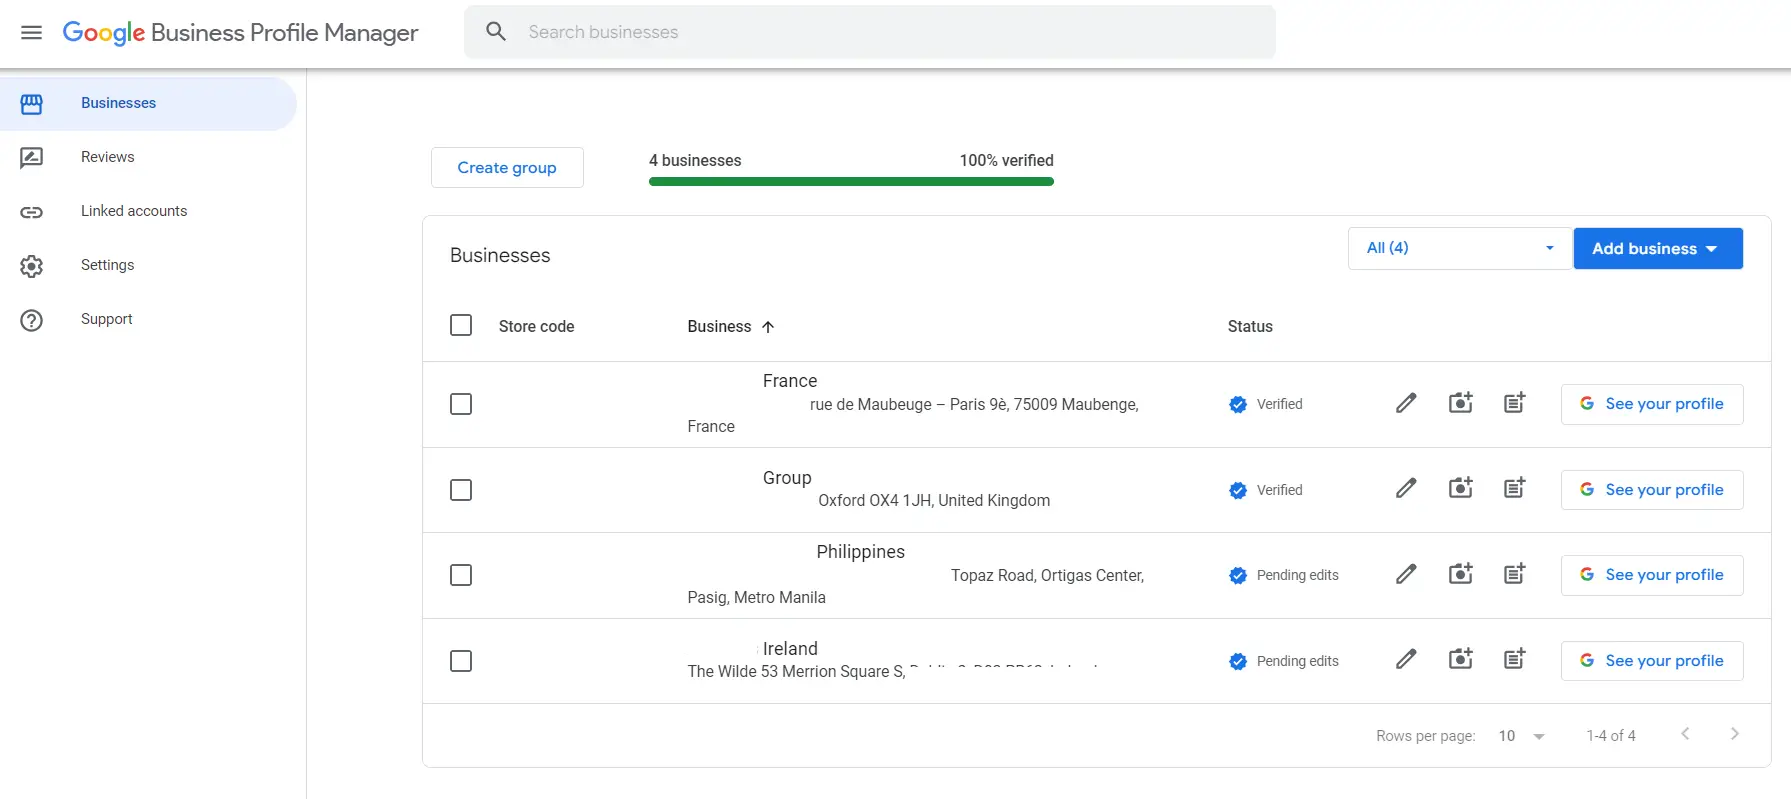
Task: Click the Create group button
Action: [x=507, y=167]
